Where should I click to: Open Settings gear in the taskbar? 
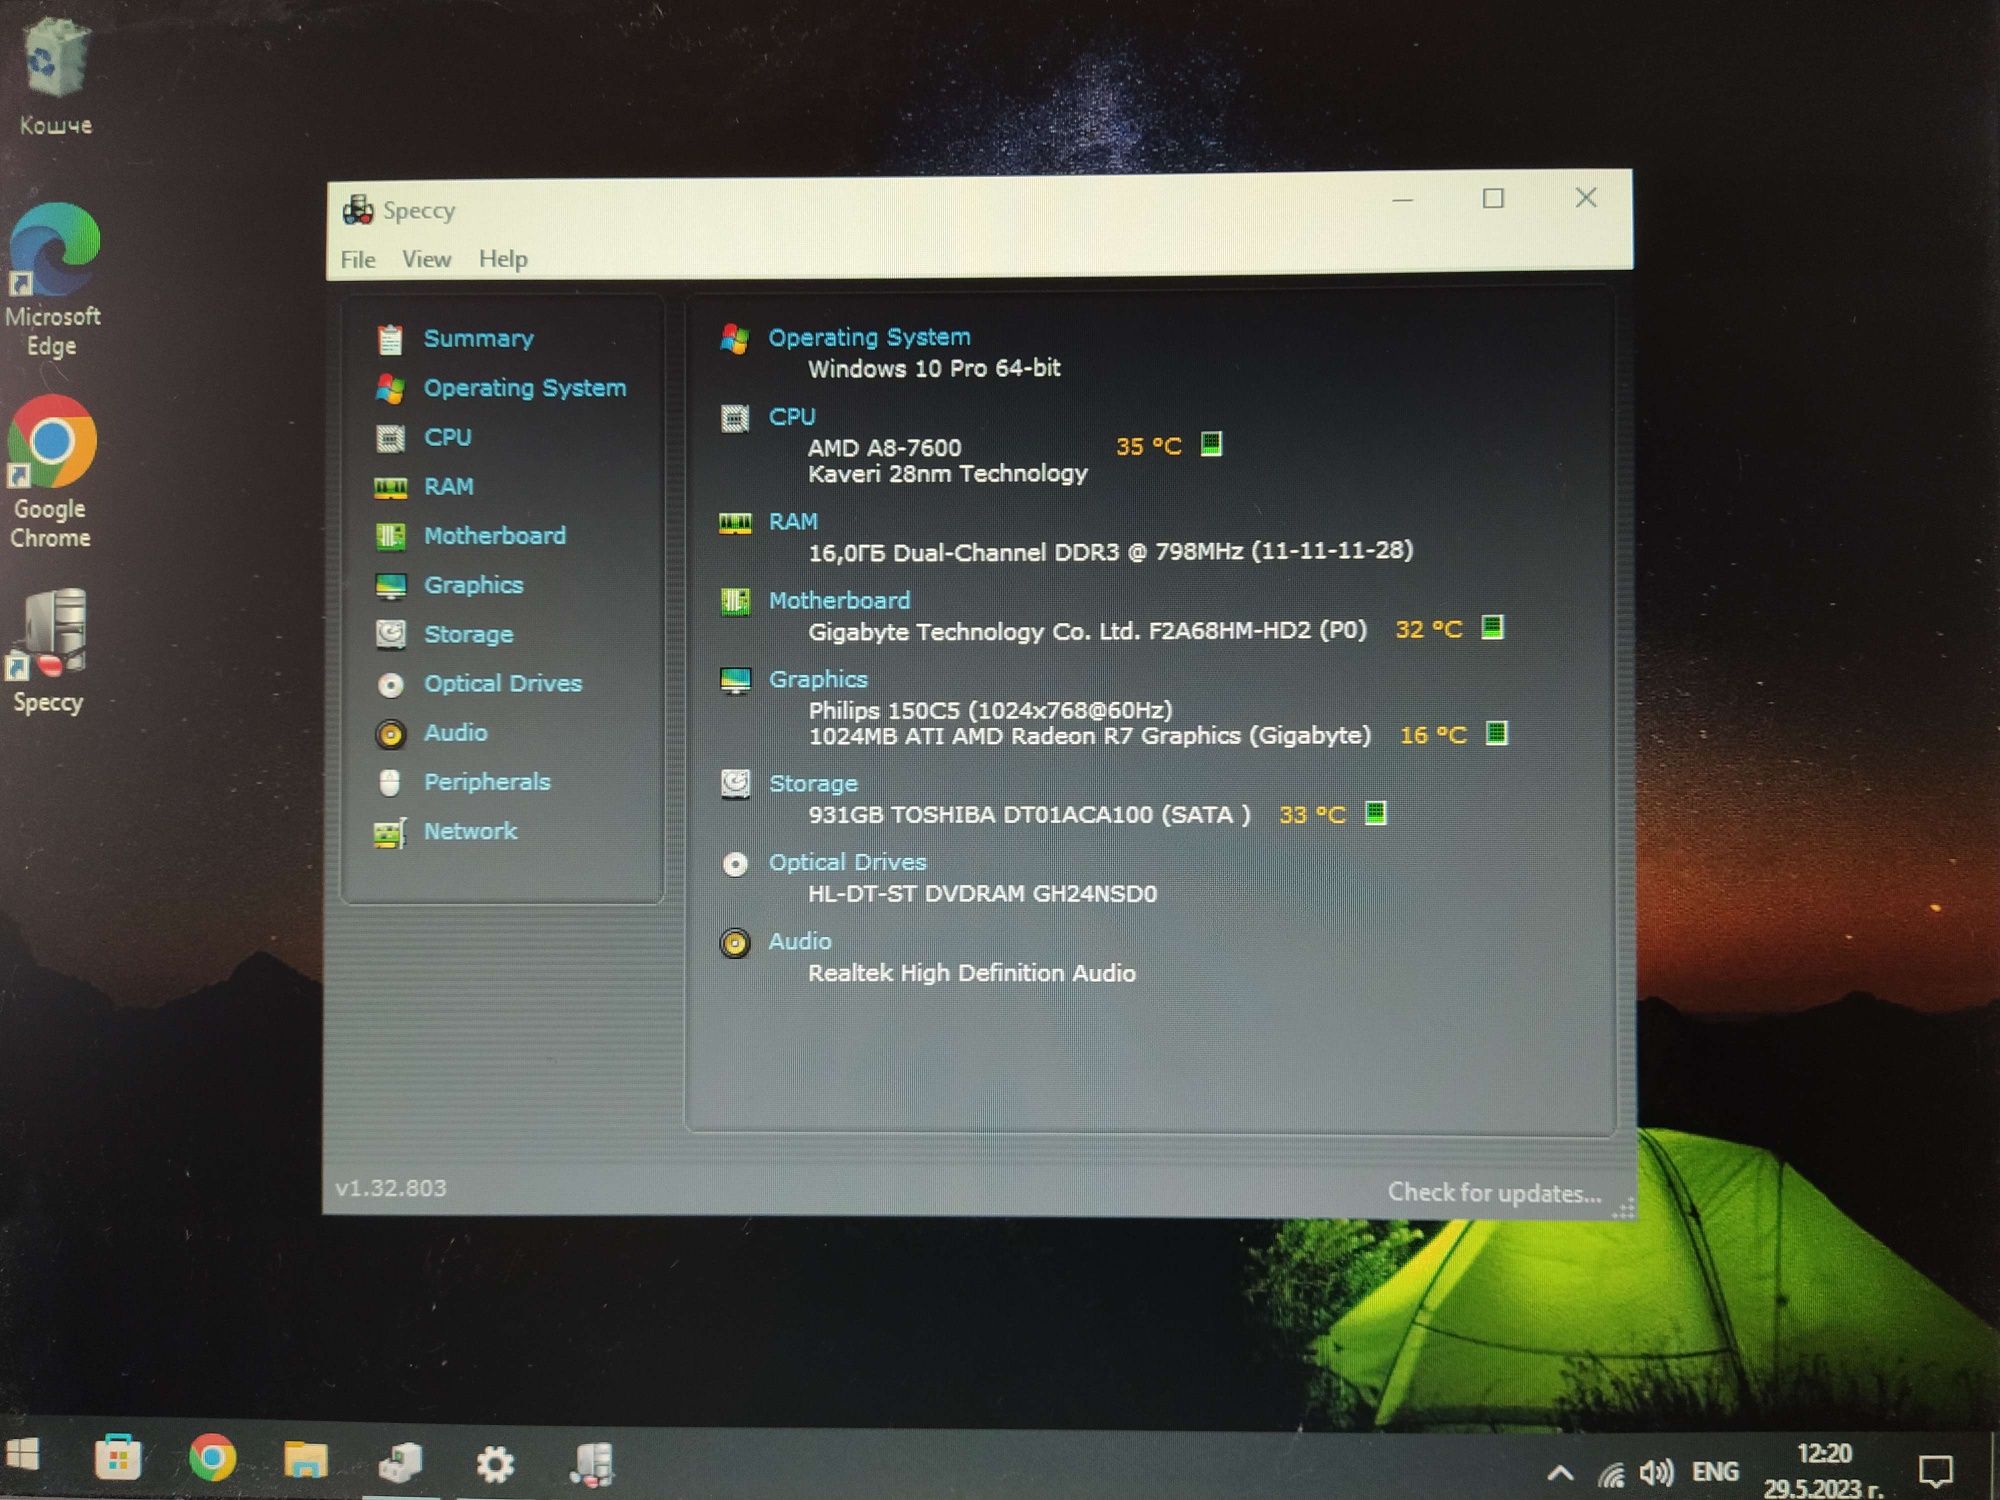495,1465
